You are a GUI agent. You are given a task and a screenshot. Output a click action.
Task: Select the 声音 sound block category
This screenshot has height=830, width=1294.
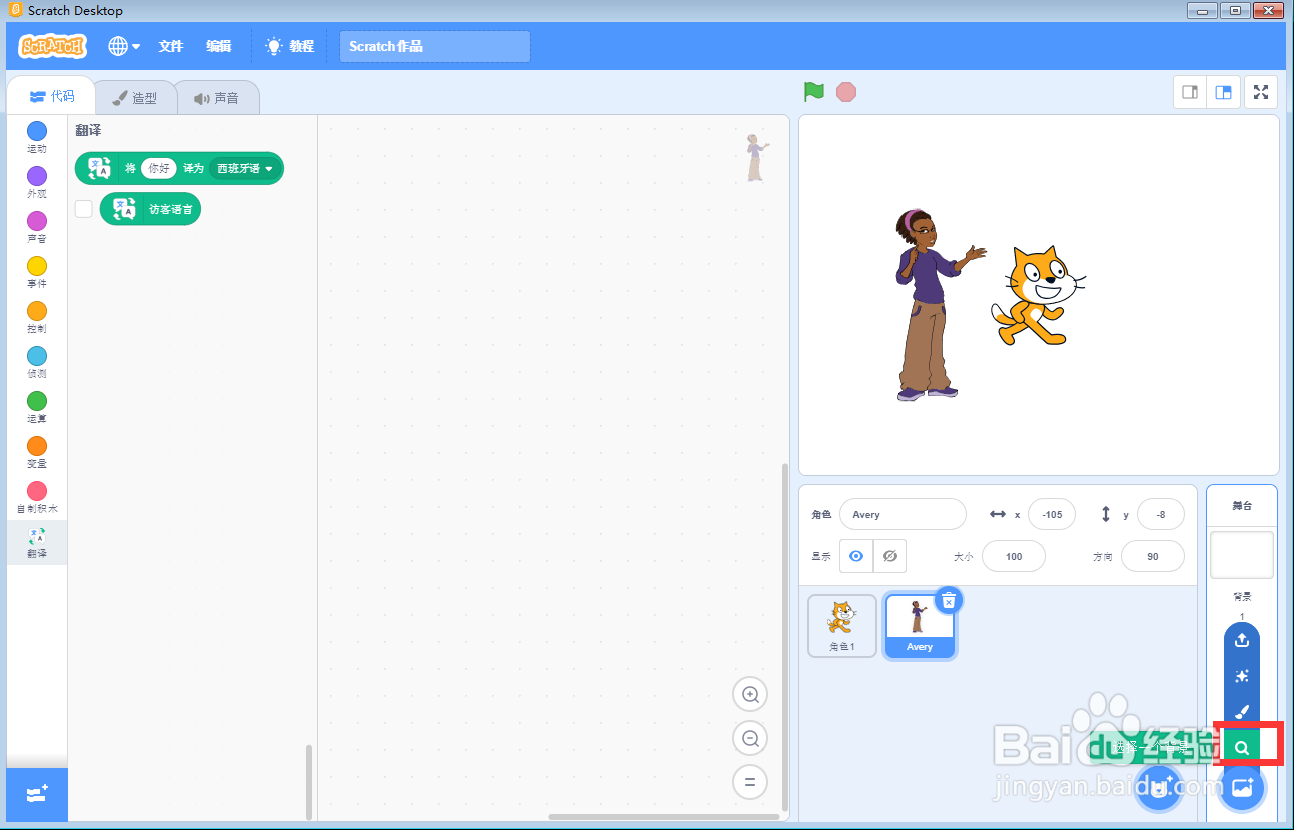click(37, 228)
